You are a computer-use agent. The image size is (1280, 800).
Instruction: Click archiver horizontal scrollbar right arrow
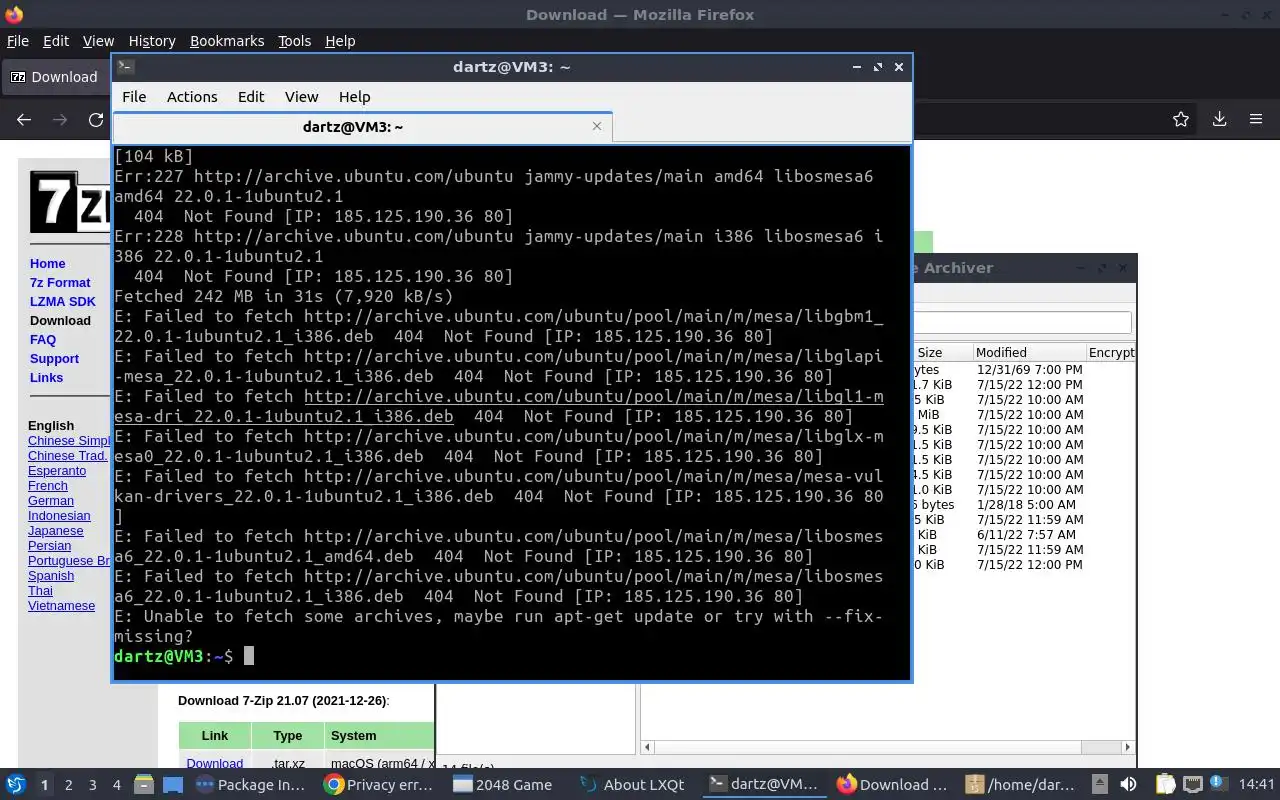[x=1127, y=747]
